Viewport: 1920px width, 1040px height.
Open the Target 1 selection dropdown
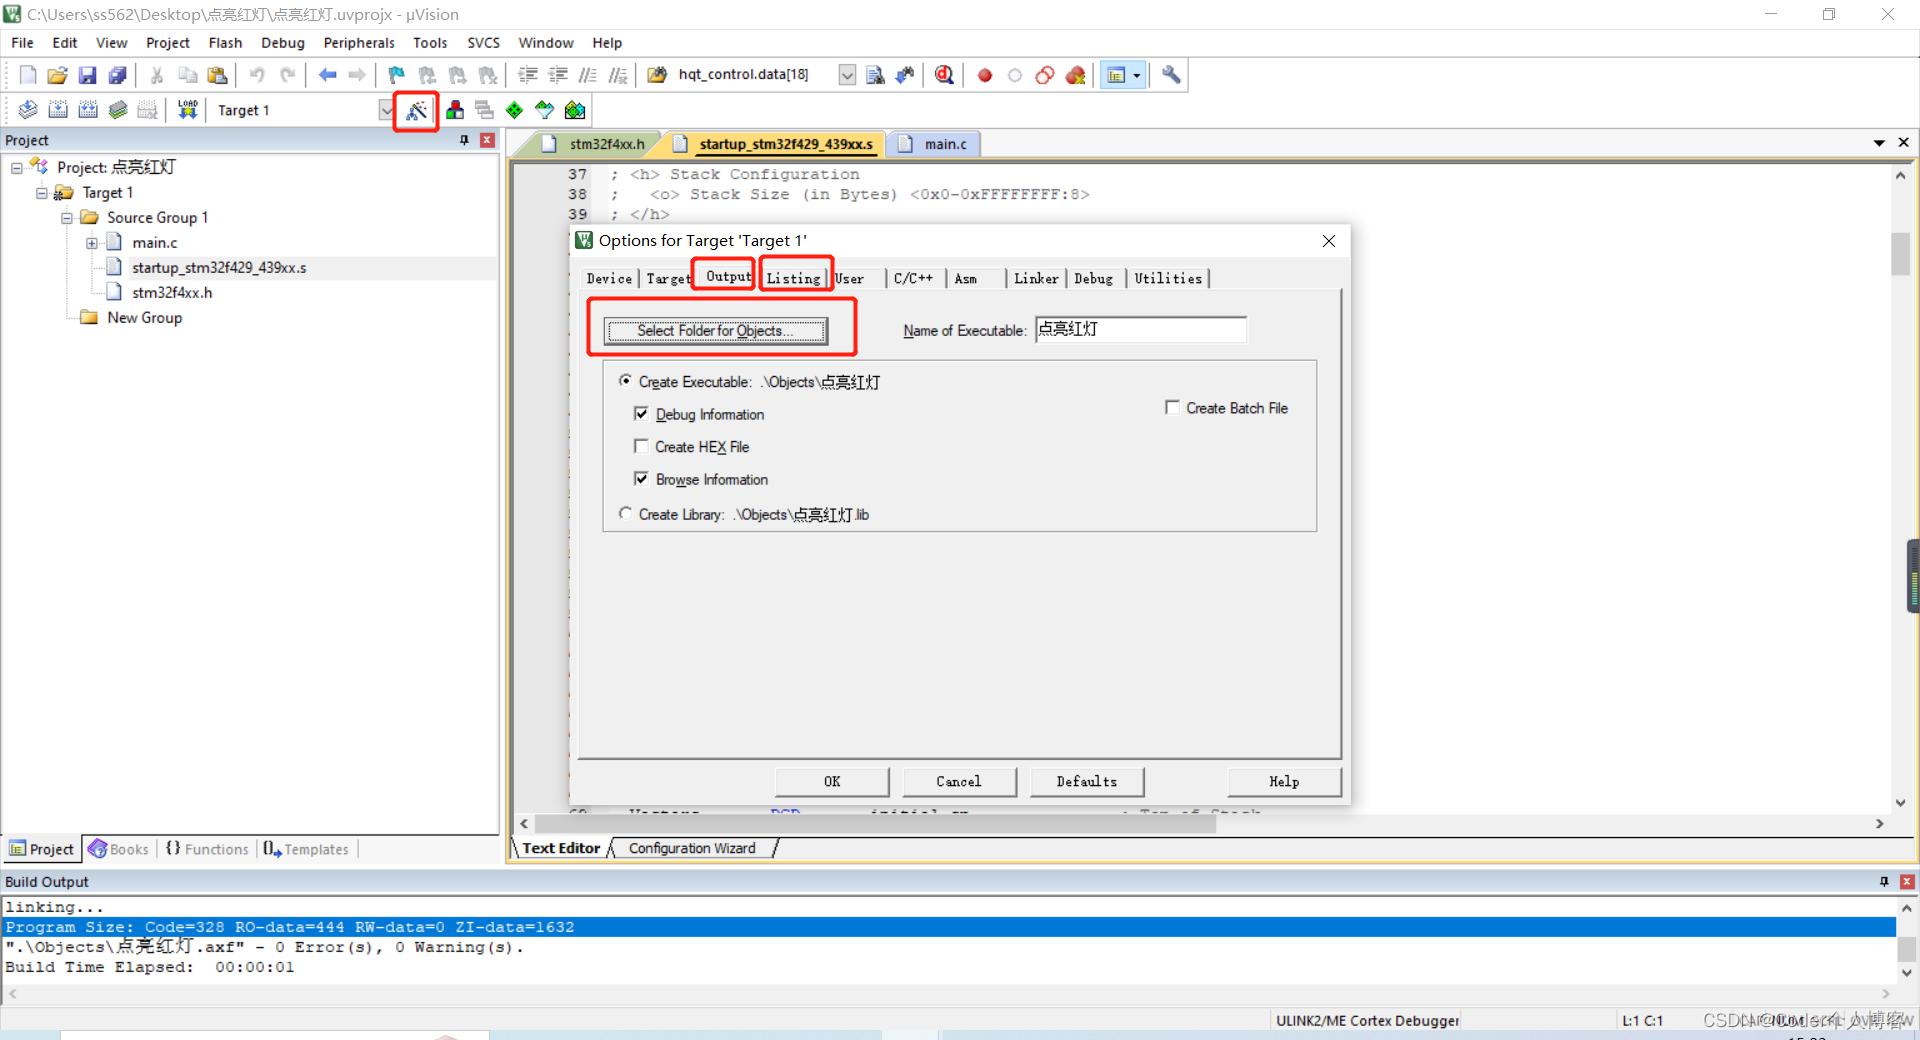tap(386, 110)
